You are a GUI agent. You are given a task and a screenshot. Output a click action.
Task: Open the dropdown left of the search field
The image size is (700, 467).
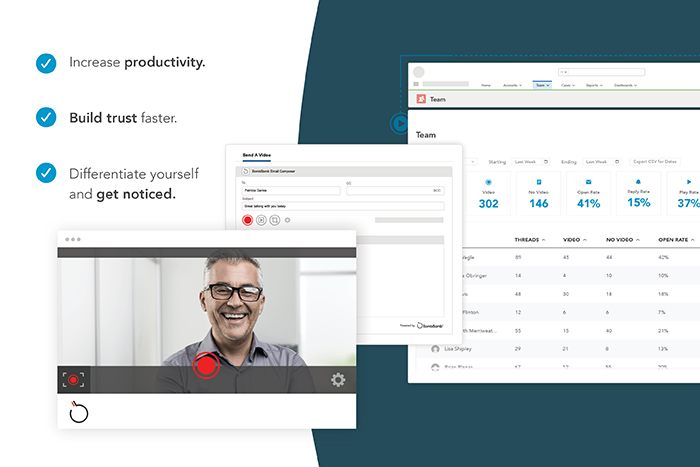[563, 72]
